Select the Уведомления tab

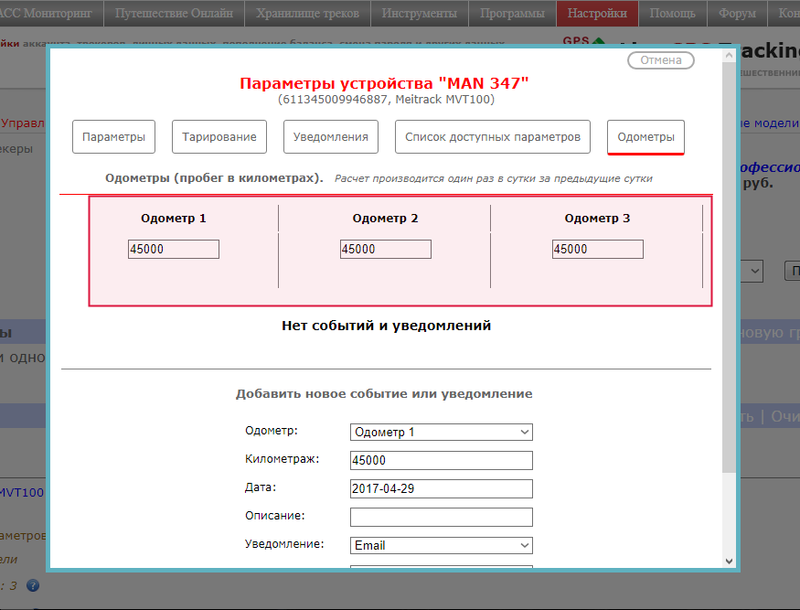click(x=331, y=137)
